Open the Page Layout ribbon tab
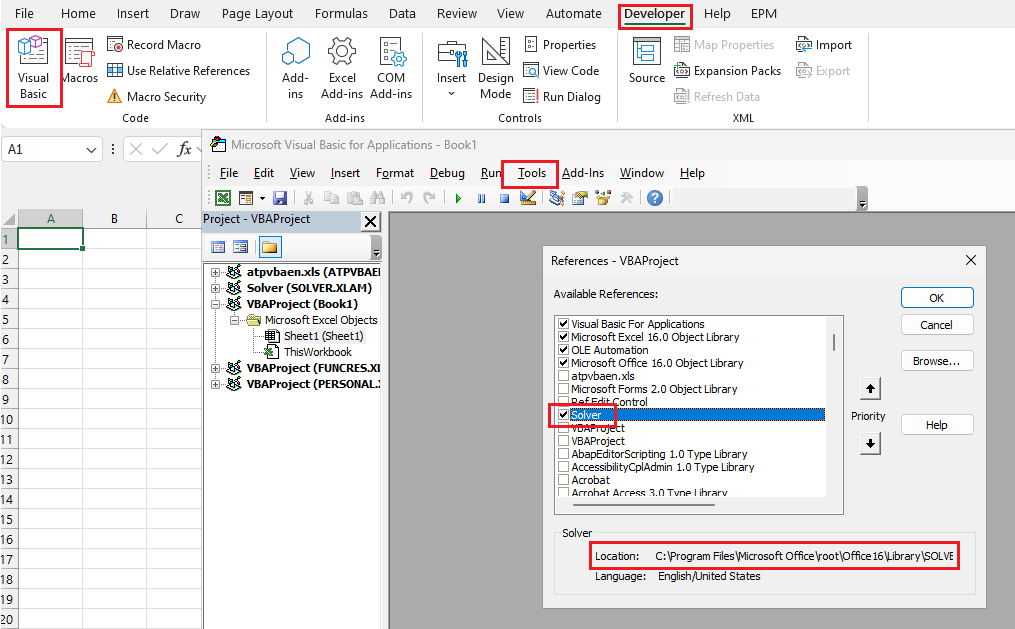 pyautogui.click(x=257, y=14)
